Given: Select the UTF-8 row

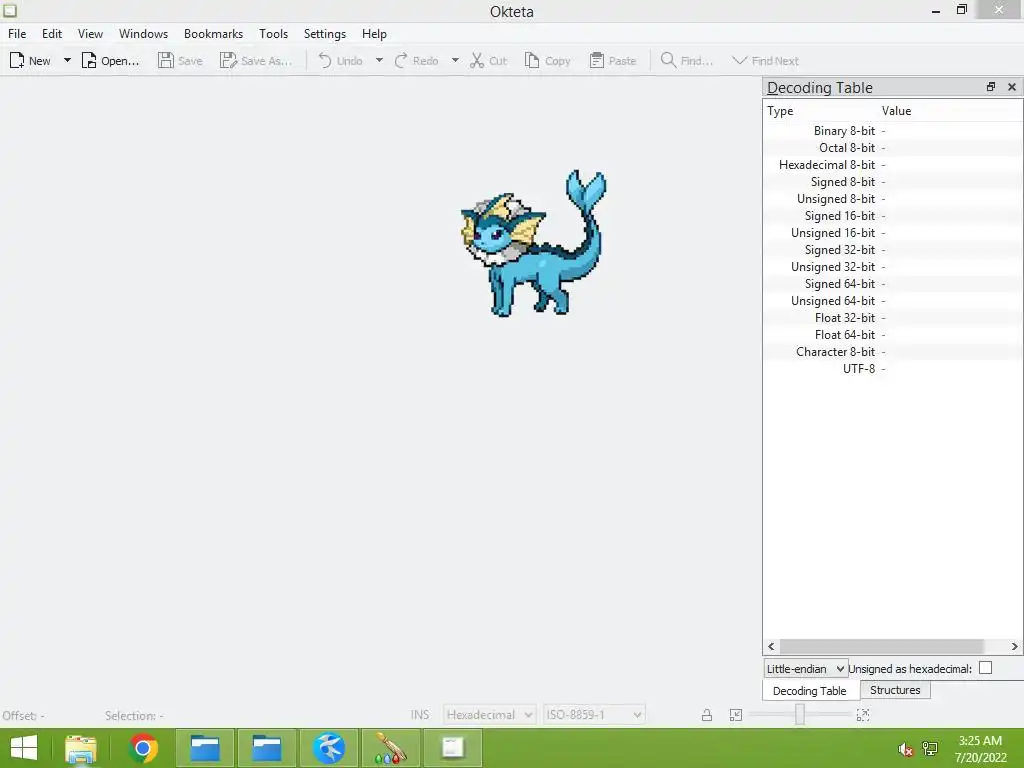Looking at the screenshot, I should click(x=893, y=368).
